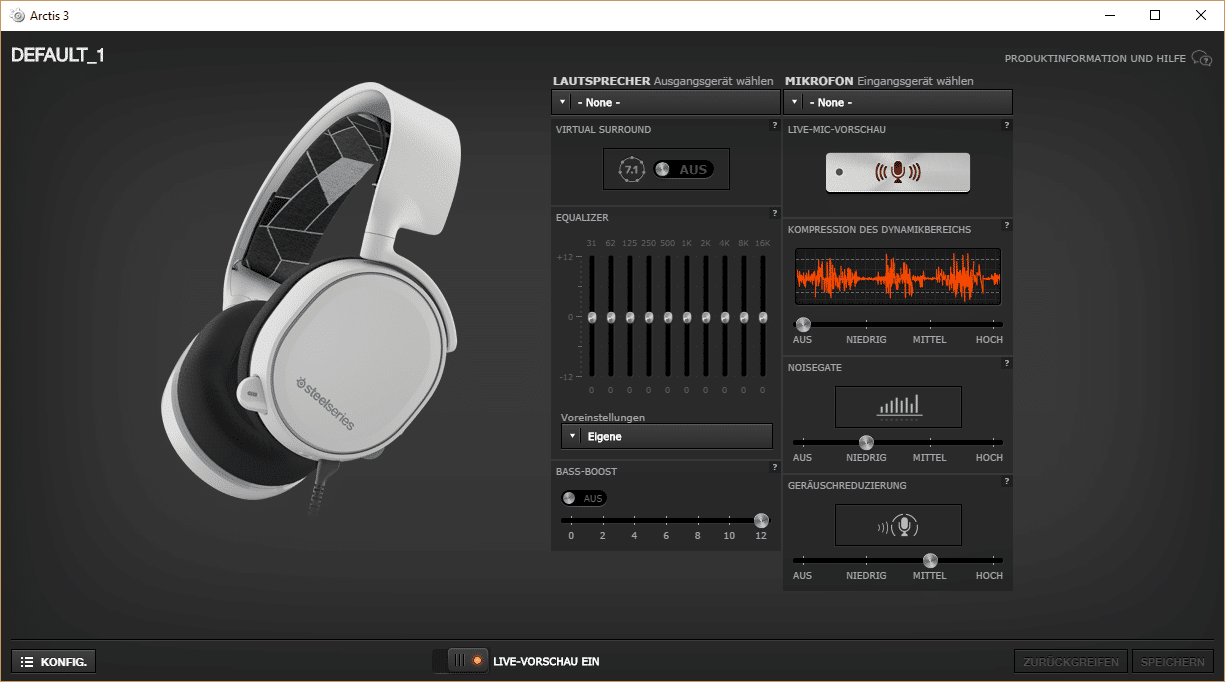Click the 1K equalizer band slider handle
This screenshot has width=1225, height=682.
click(687, 317)
